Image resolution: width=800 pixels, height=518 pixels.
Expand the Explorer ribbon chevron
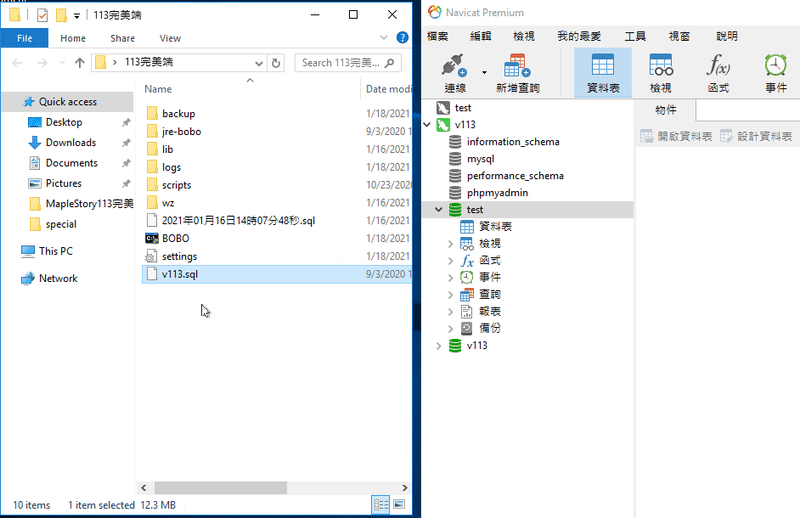384,37
